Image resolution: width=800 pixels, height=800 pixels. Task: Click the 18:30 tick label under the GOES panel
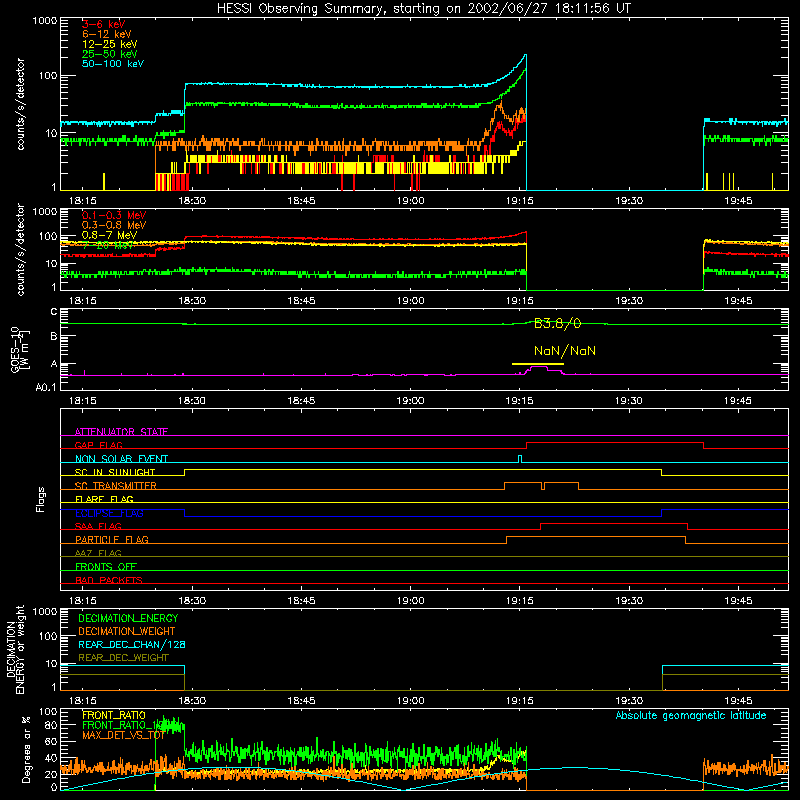pos(192,401)
